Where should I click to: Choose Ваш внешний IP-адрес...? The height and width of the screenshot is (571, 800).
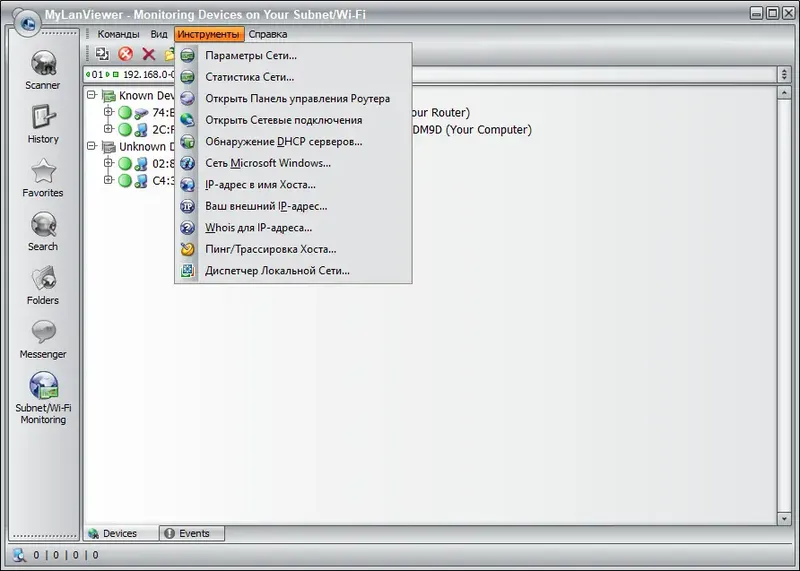[x=293, y=206]
